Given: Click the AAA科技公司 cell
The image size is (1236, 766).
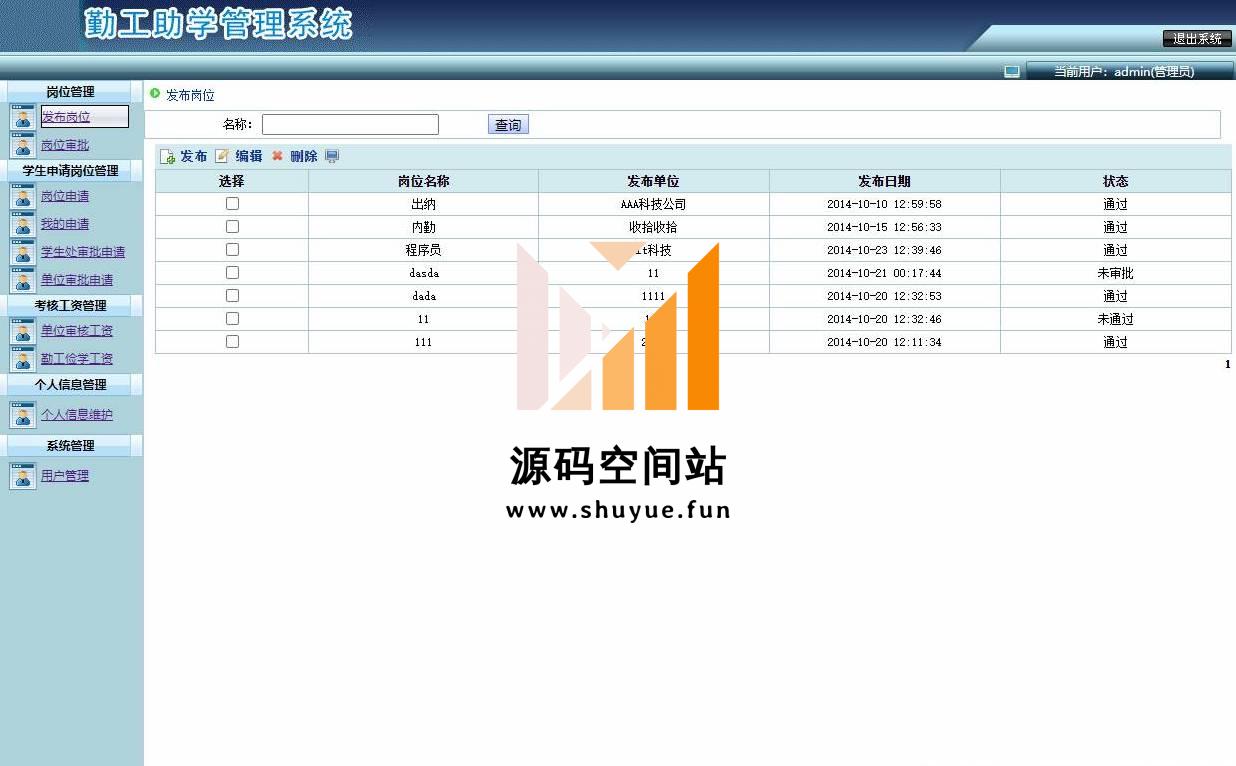Looking at the screenshot, I should (653, 204).
